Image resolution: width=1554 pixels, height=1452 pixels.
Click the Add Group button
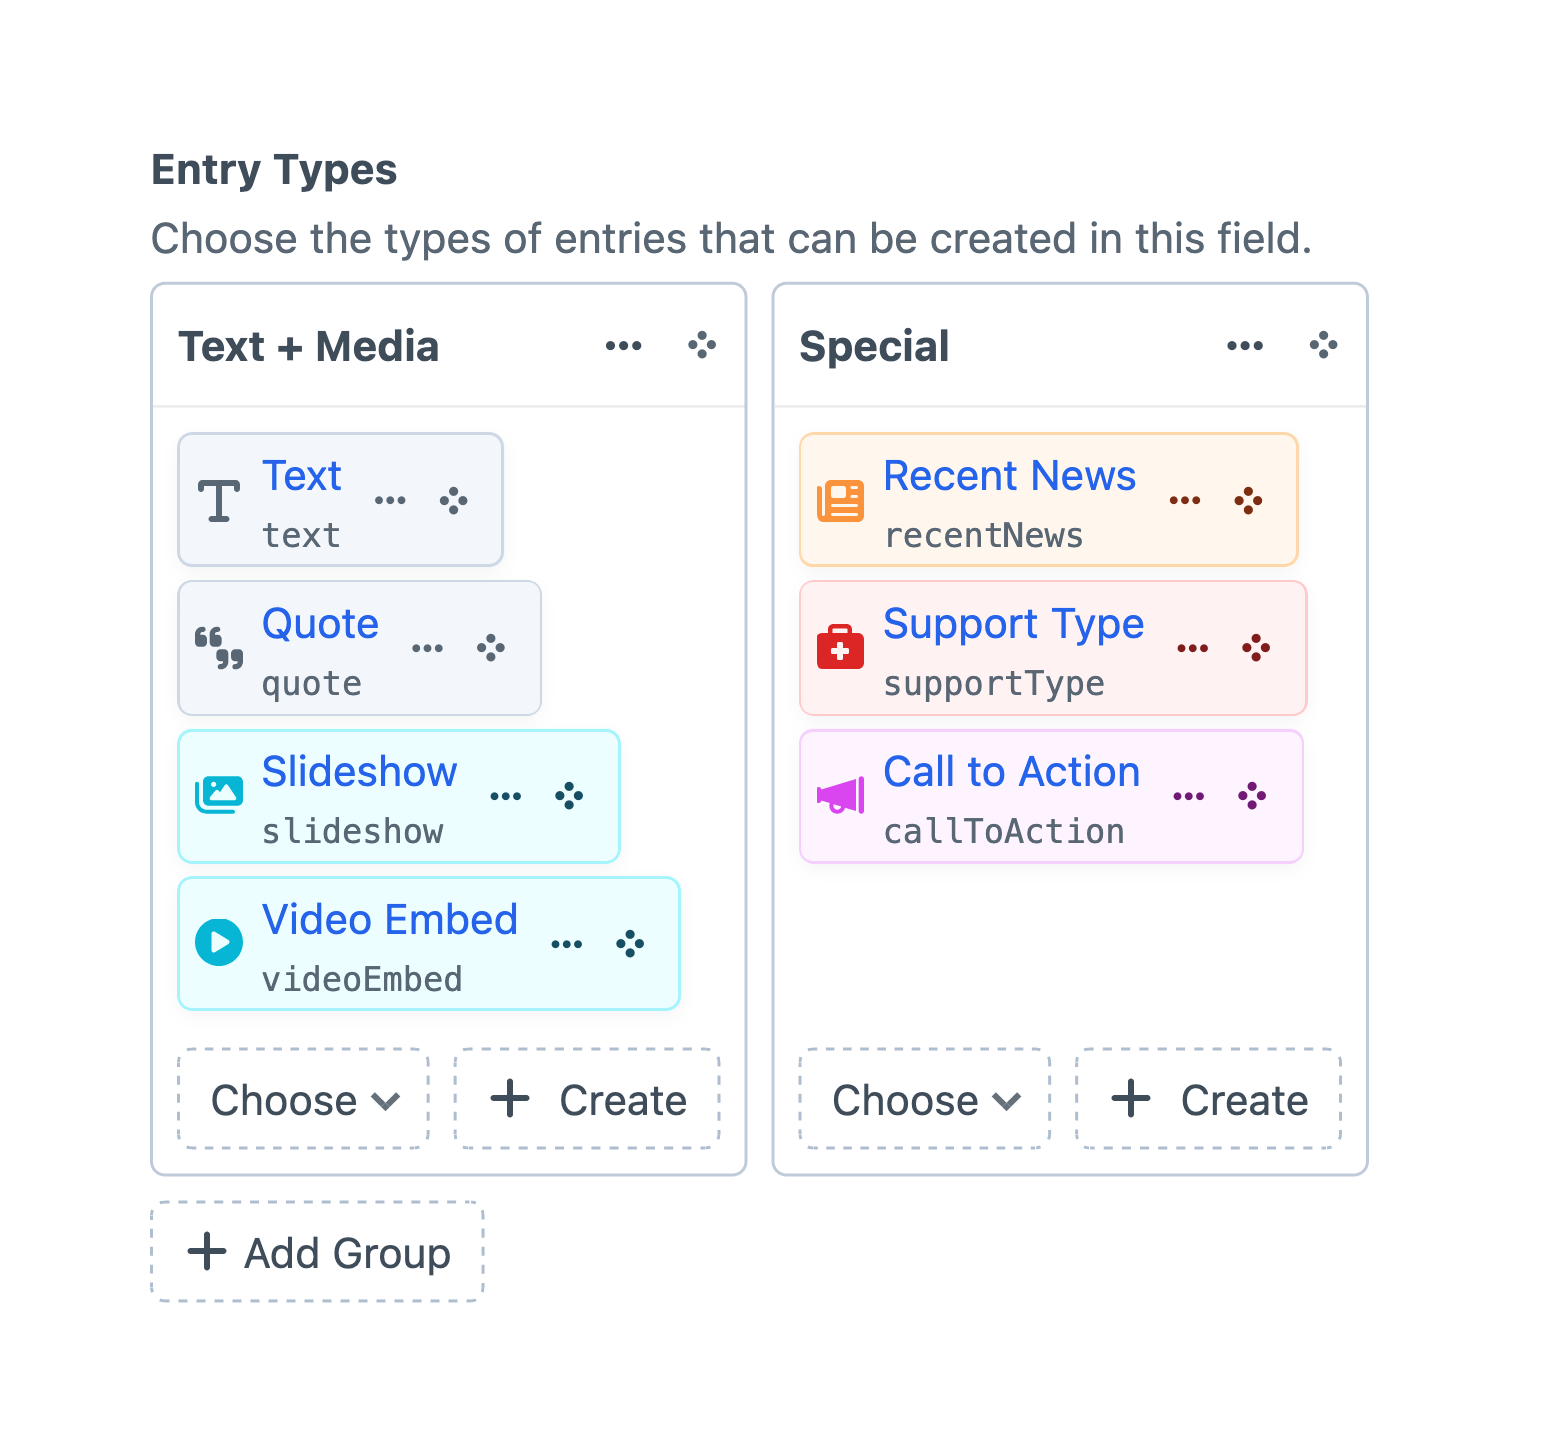coord(317,1251)
